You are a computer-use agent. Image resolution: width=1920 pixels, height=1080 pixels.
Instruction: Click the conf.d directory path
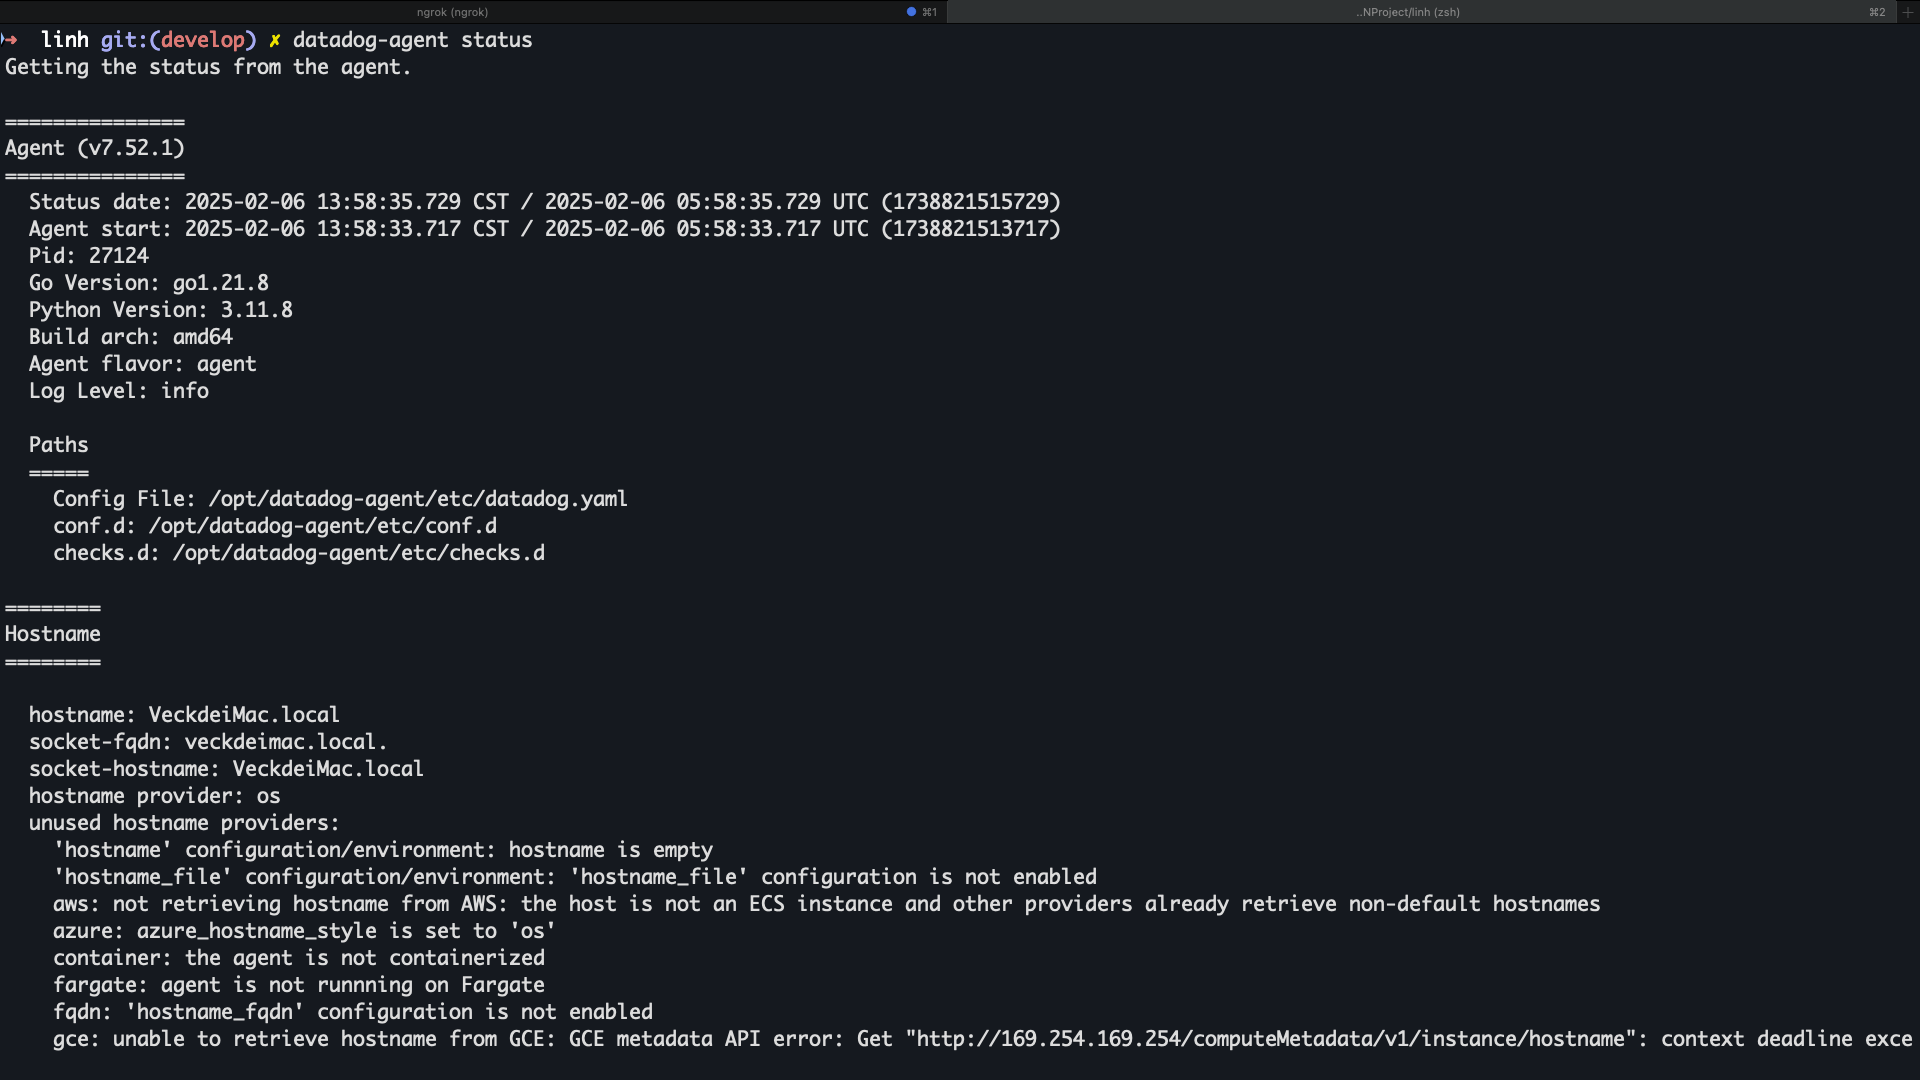pyautogui.click(x=322, y=526)
